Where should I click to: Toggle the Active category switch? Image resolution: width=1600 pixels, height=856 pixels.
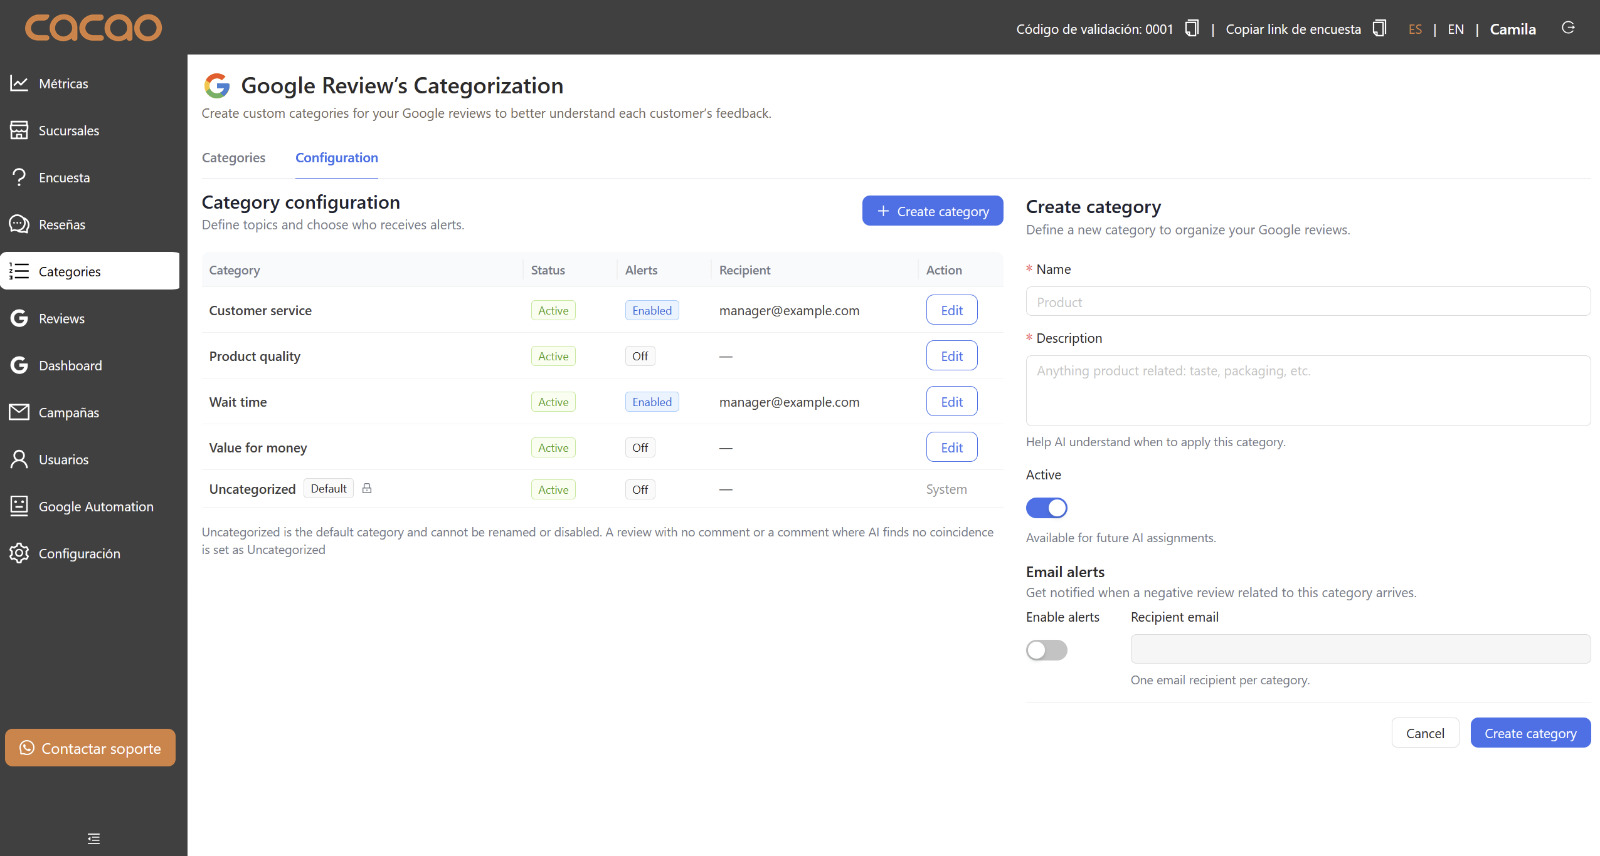[1047, 508]
